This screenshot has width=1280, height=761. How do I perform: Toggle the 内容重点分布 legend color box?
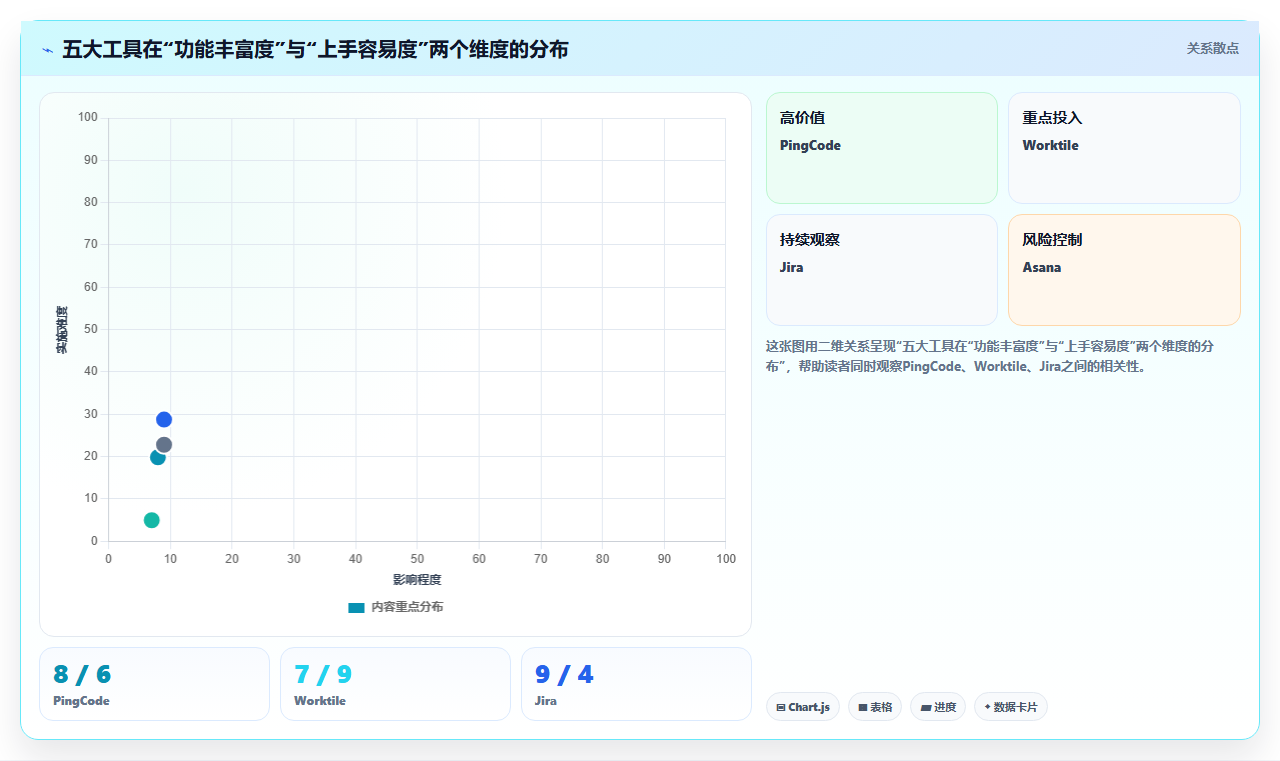coord(356,607)
